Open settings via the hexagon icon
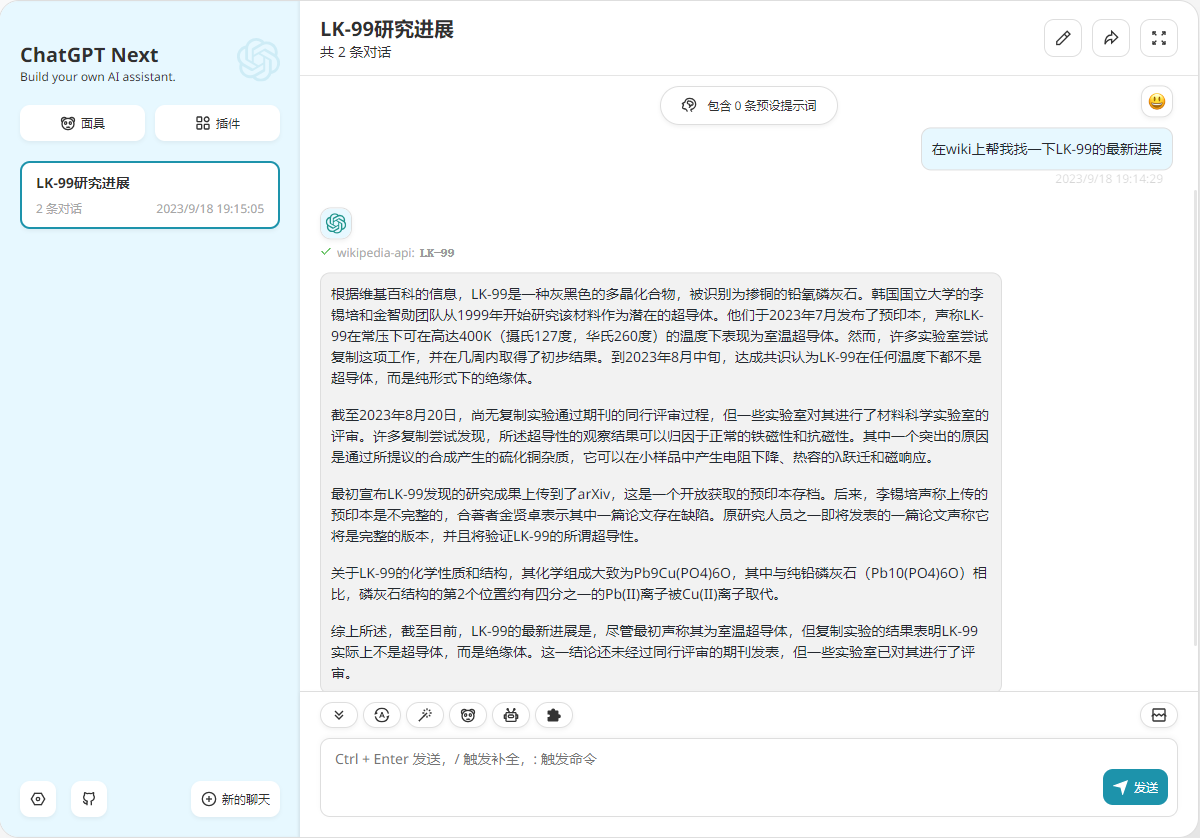This screenshot has height=838, width=1200. click(x=38, y=799)
